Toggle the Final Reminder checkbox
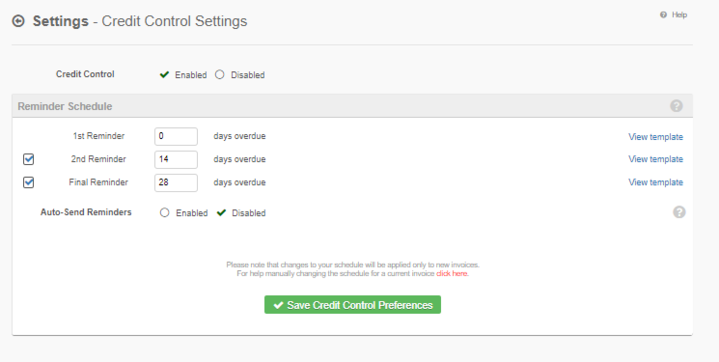719x362 pixels. click(x=28, y=182)
